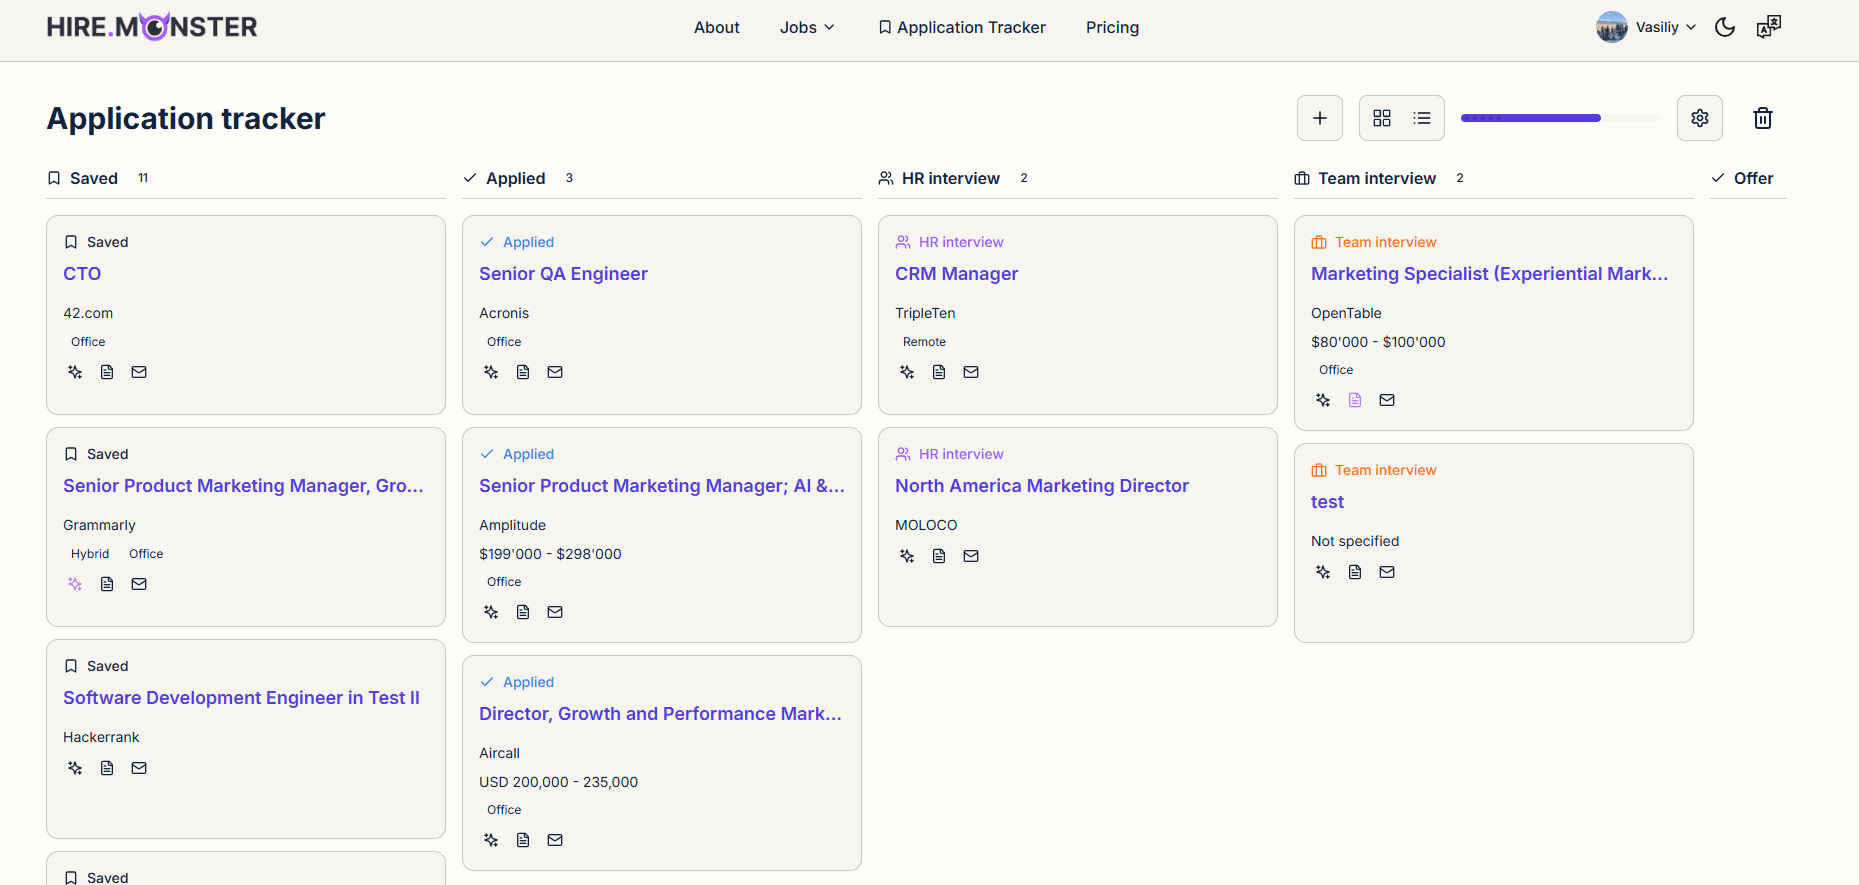Click the Team interview column header
The height and width of the screenshot is (885, 1859).
[x=1376, y=178]
